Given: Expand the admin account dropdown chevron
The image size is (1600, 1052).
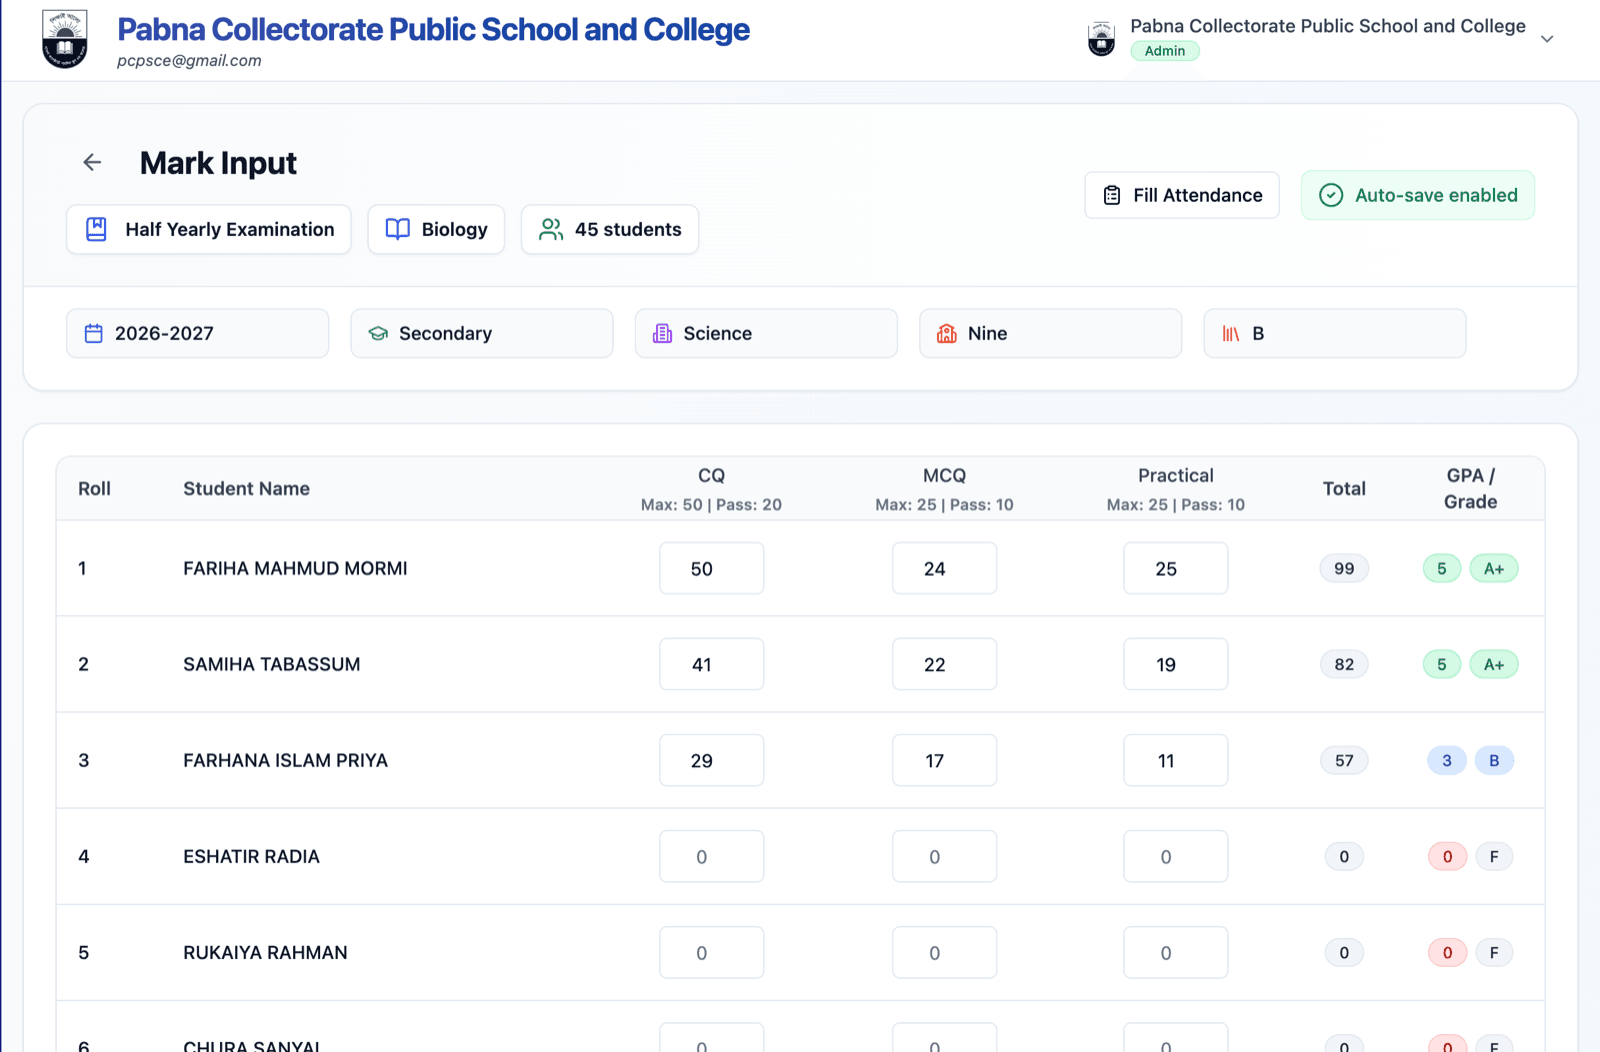Looking at the screenshot, I should 1547,39.
